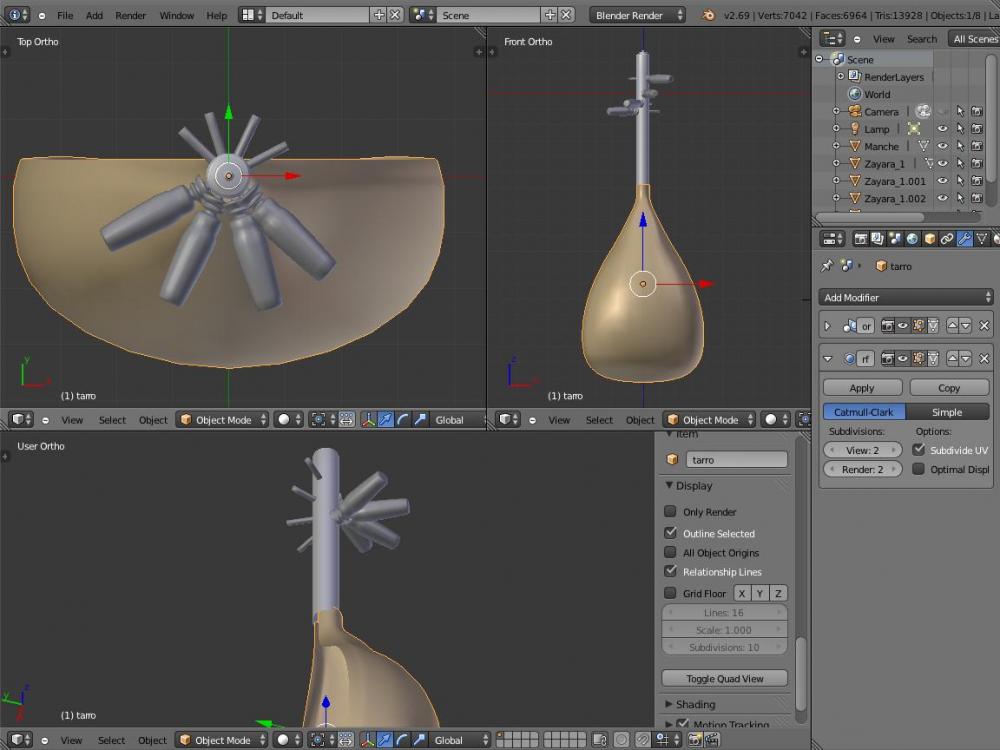Open the Window menu in top bar

pyautogui.click(x=176, y=16)
